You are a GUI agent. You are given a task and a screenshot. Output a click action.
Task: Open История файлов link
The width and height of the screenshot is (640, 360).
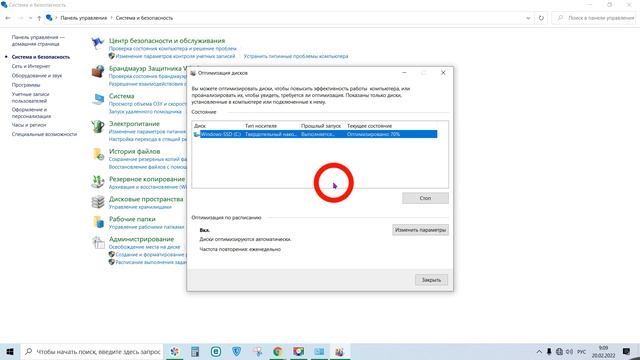pos(134,151)
